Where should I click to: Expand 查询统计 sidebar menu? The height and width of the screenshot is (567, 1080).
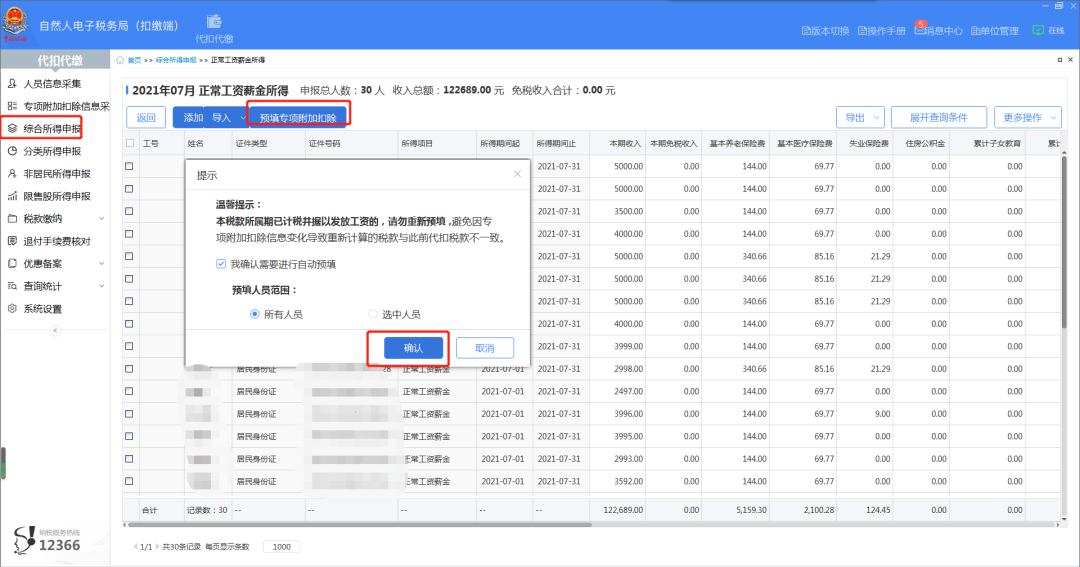[x=55, y=286]
